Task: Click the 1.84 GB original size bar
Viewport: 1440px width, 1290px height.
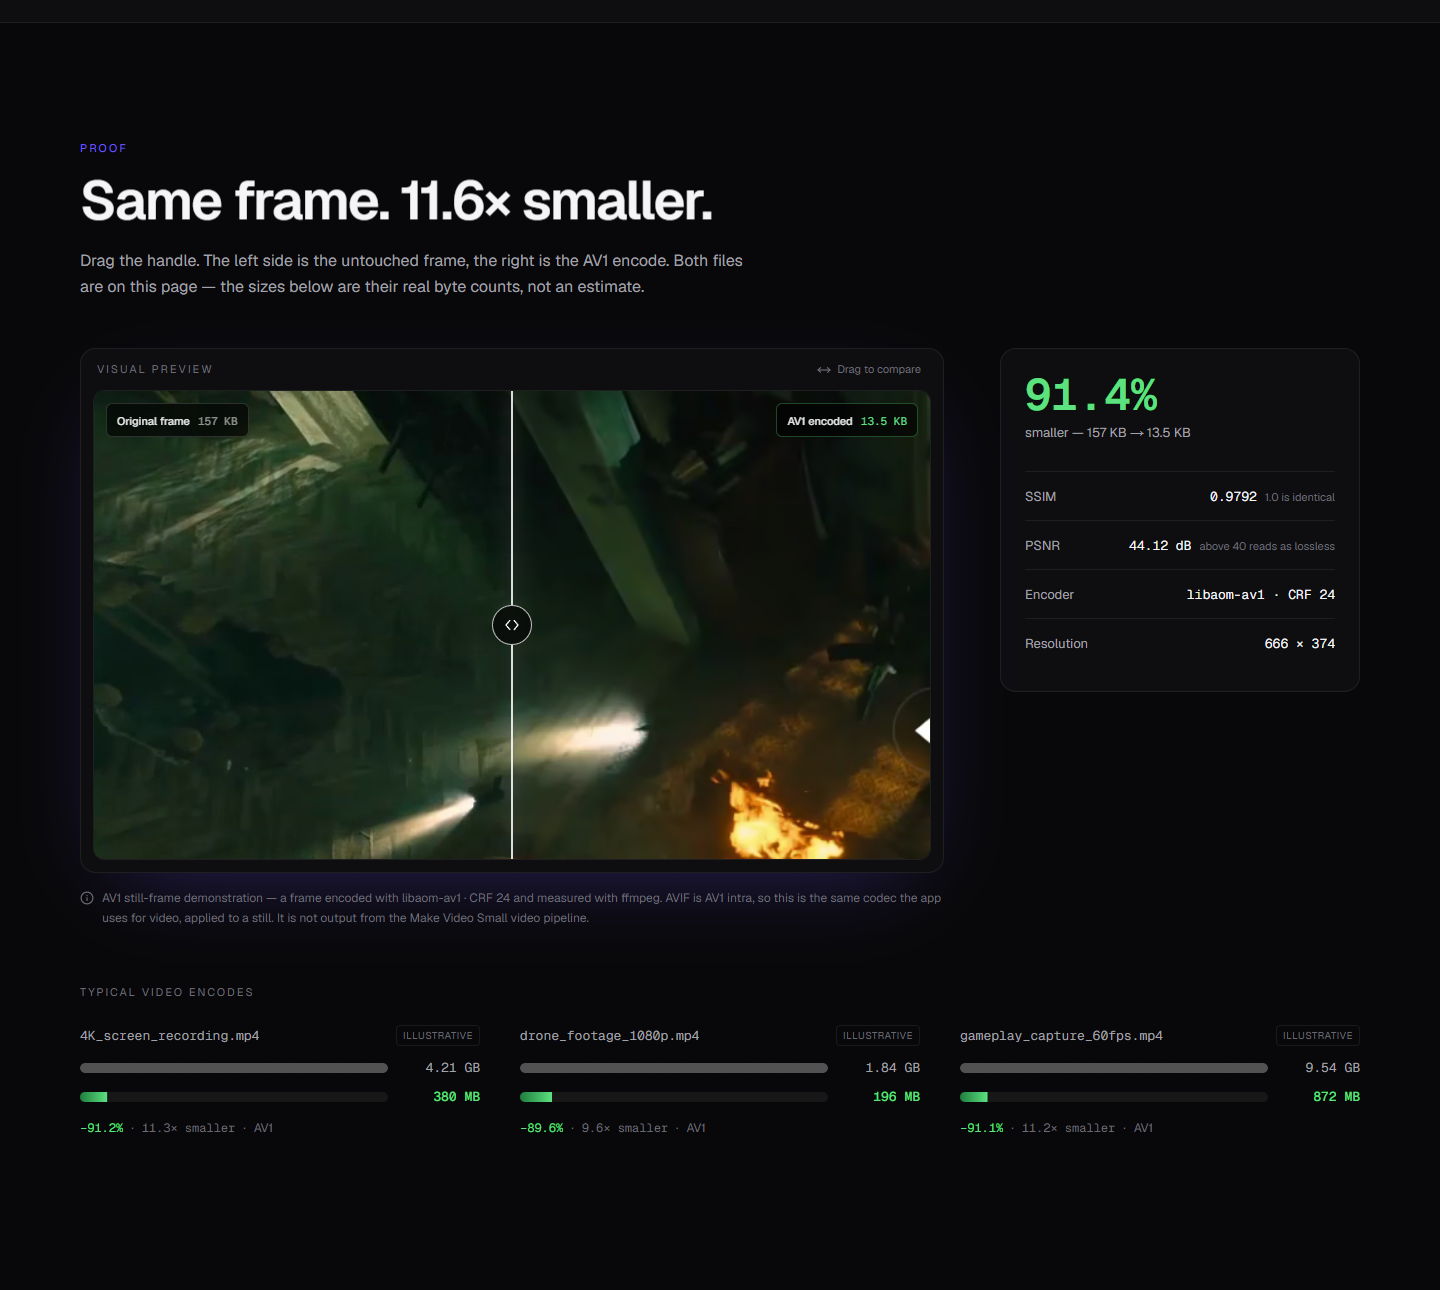Action: click(674, 1068)
